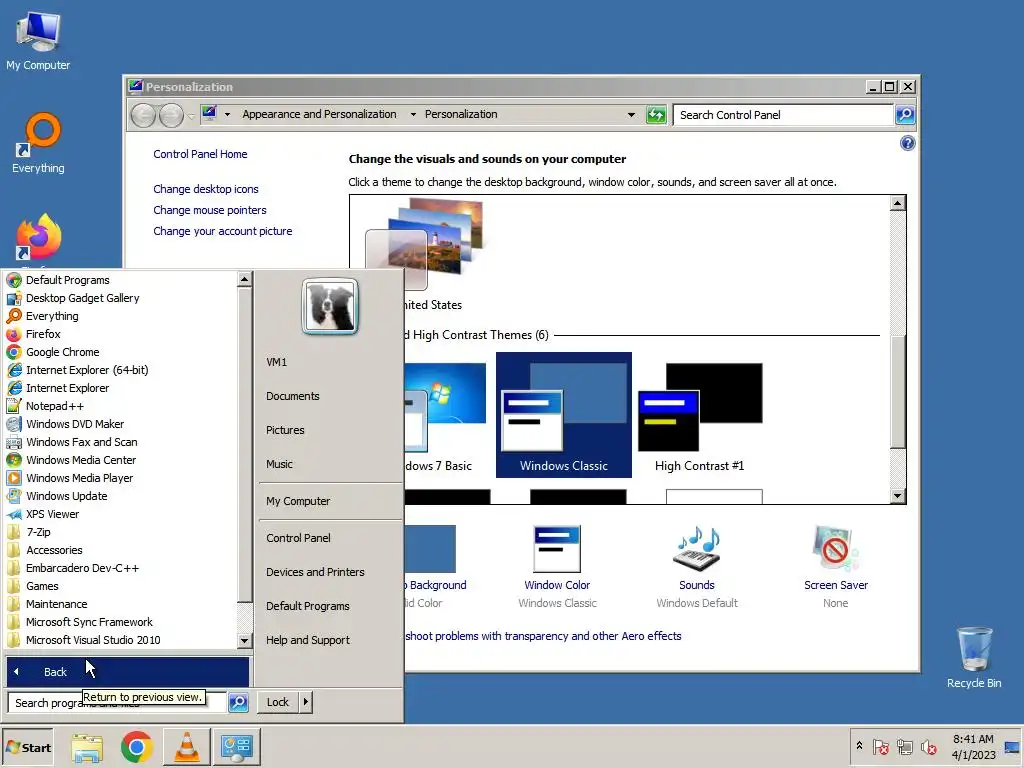The width and height of the screenshot is (1024, 768).
Task: Open the Recycle Bin desktop icon
Action: coord(974,657)
